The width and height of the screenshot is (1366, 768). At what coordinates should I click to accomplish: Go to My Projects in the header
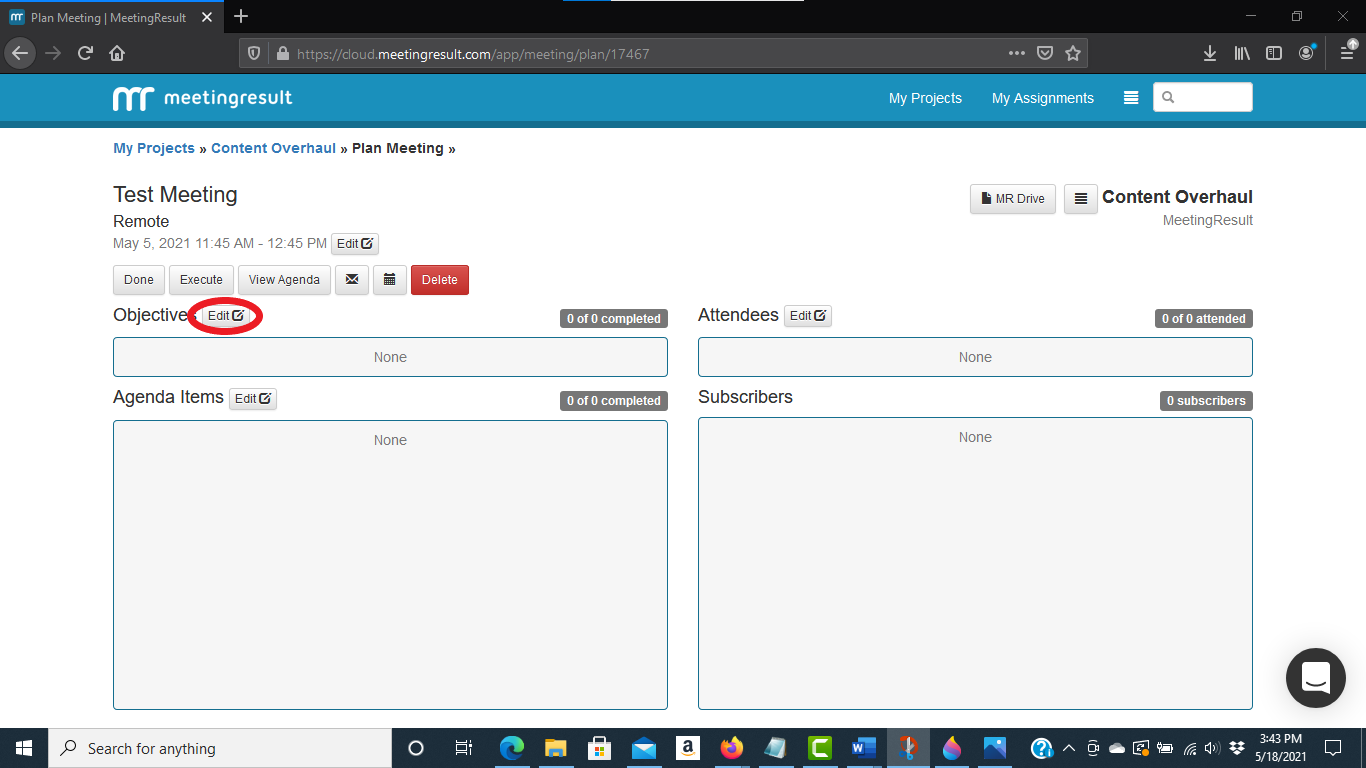point(925,98)
